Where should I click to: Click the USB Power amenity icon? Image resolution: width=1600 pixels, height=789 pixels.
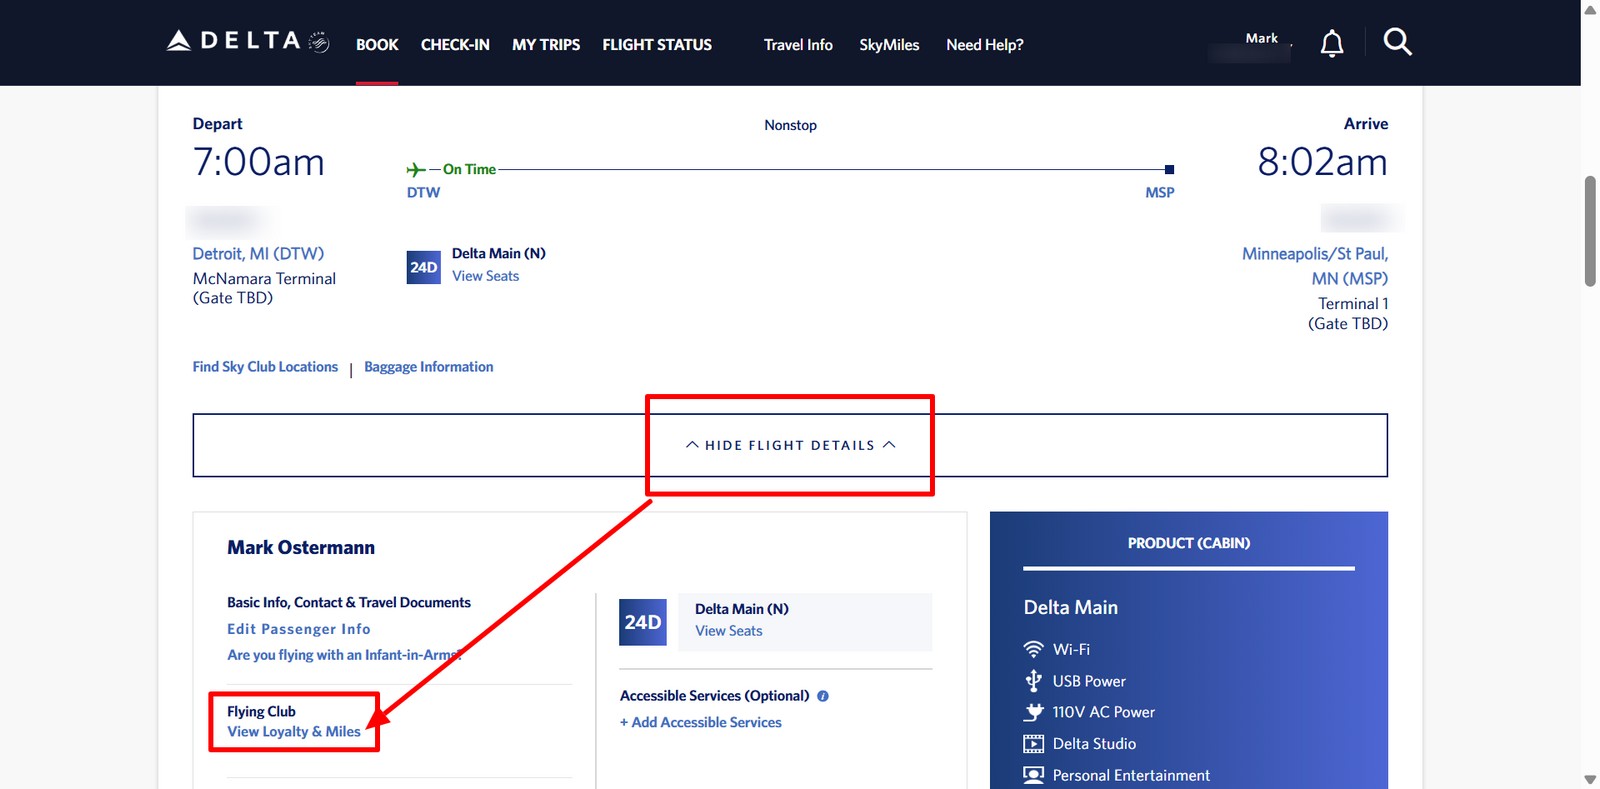coord(1034,681)
